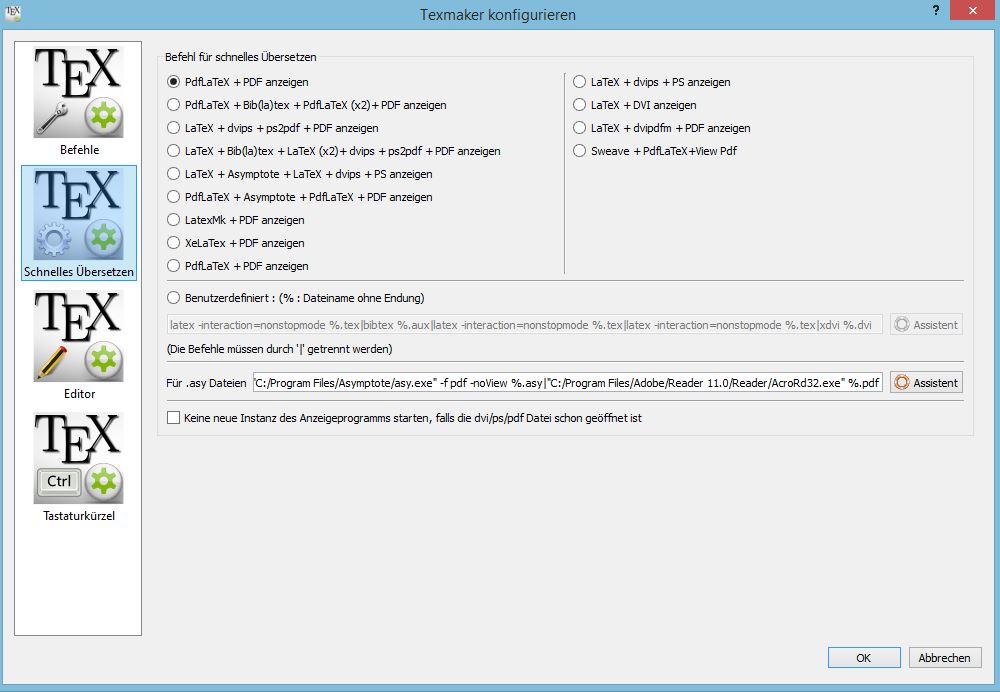The image size is (1000, 692).
Task: Go to the Tastaturkürzel settings page
Action: 78,467
